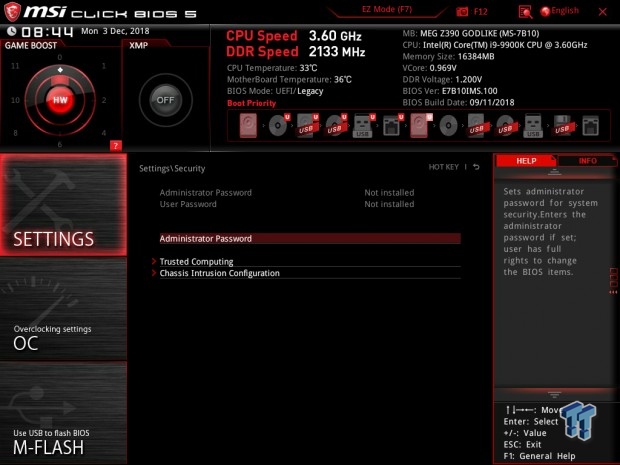Select the UEFI USB key boot icon with U badge
This screenshot has height=465, width=620.
click(363, 126)
